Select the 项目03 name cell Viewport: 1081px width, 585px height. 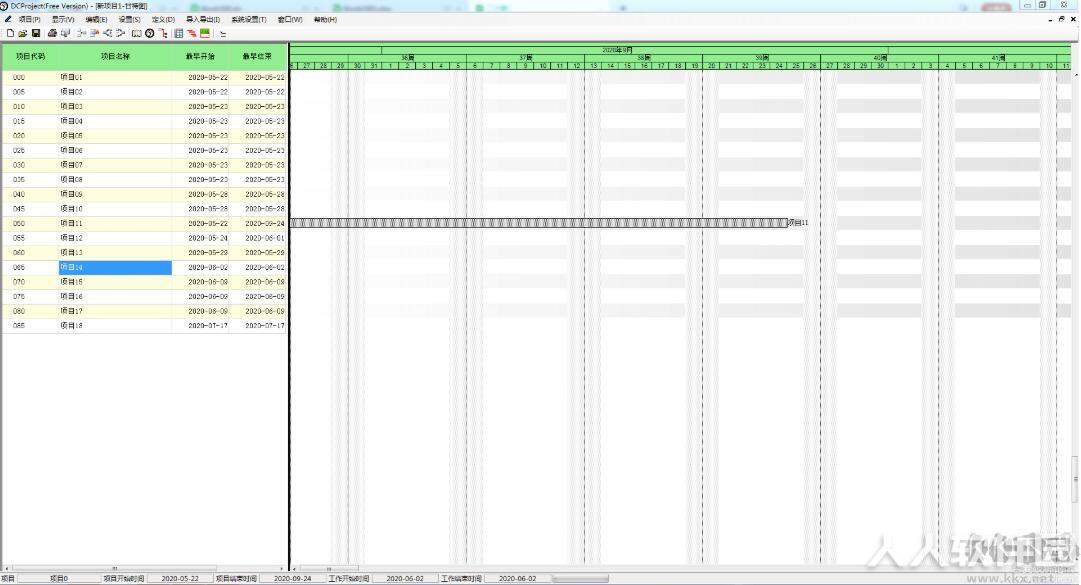[115, 106]
